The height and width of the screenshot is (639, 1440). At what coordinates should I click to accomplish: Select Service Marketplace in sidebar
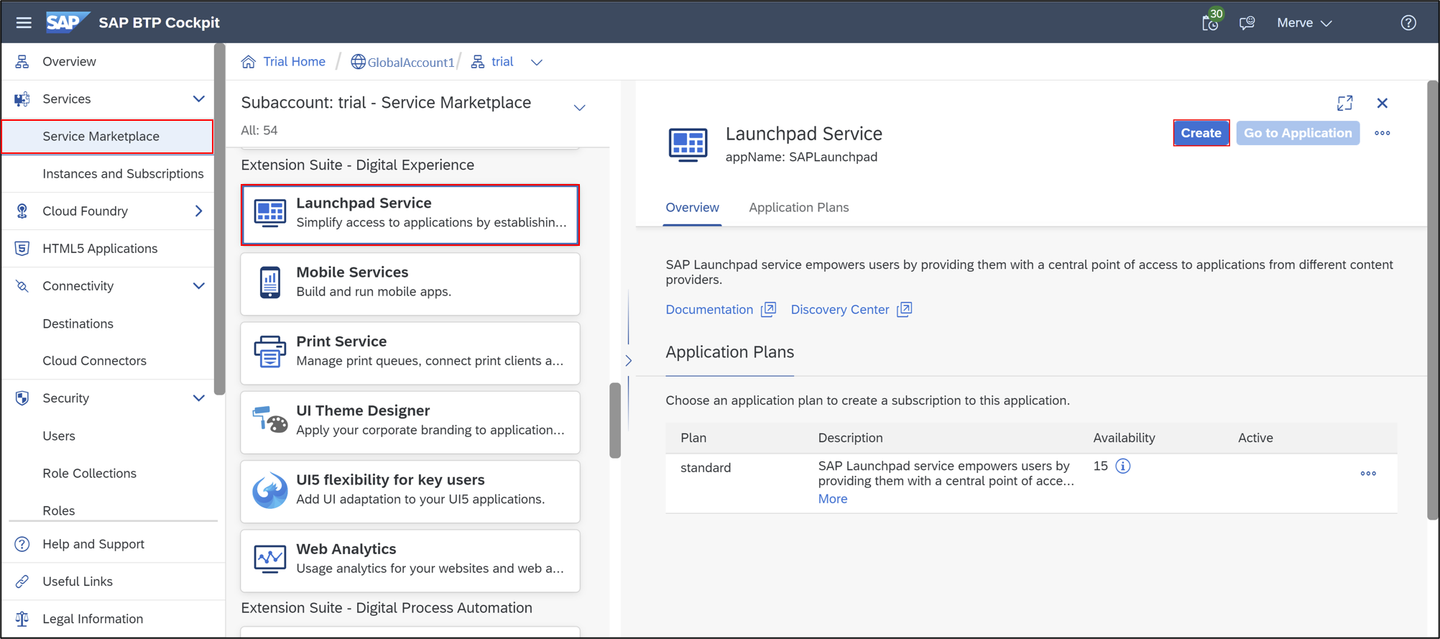click(x=107, y=136)
